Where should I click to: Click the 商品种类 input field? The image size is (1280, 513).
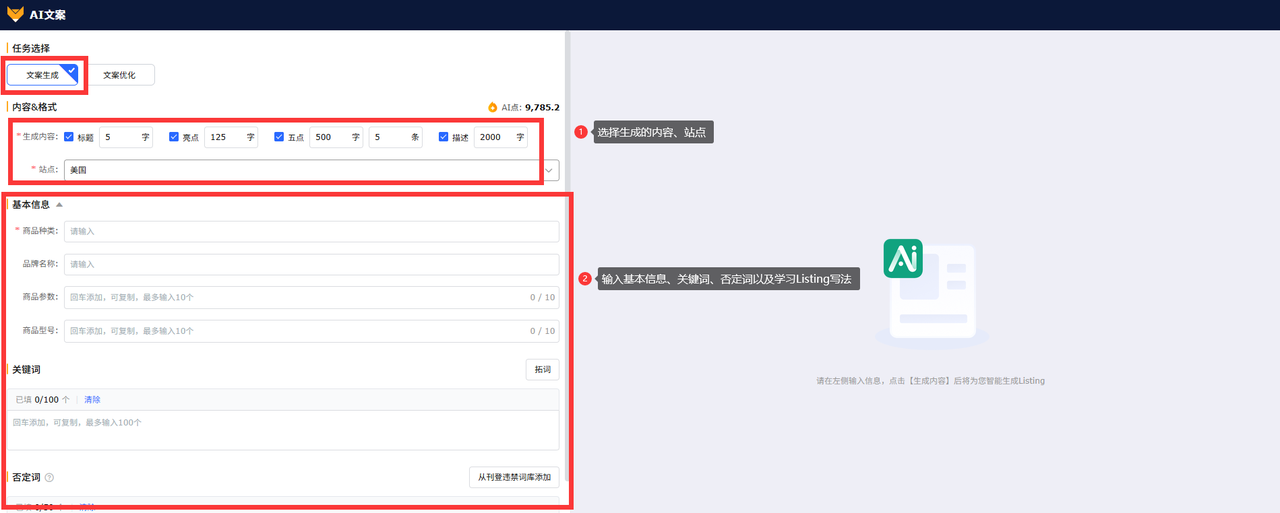(x=311, y=231)
